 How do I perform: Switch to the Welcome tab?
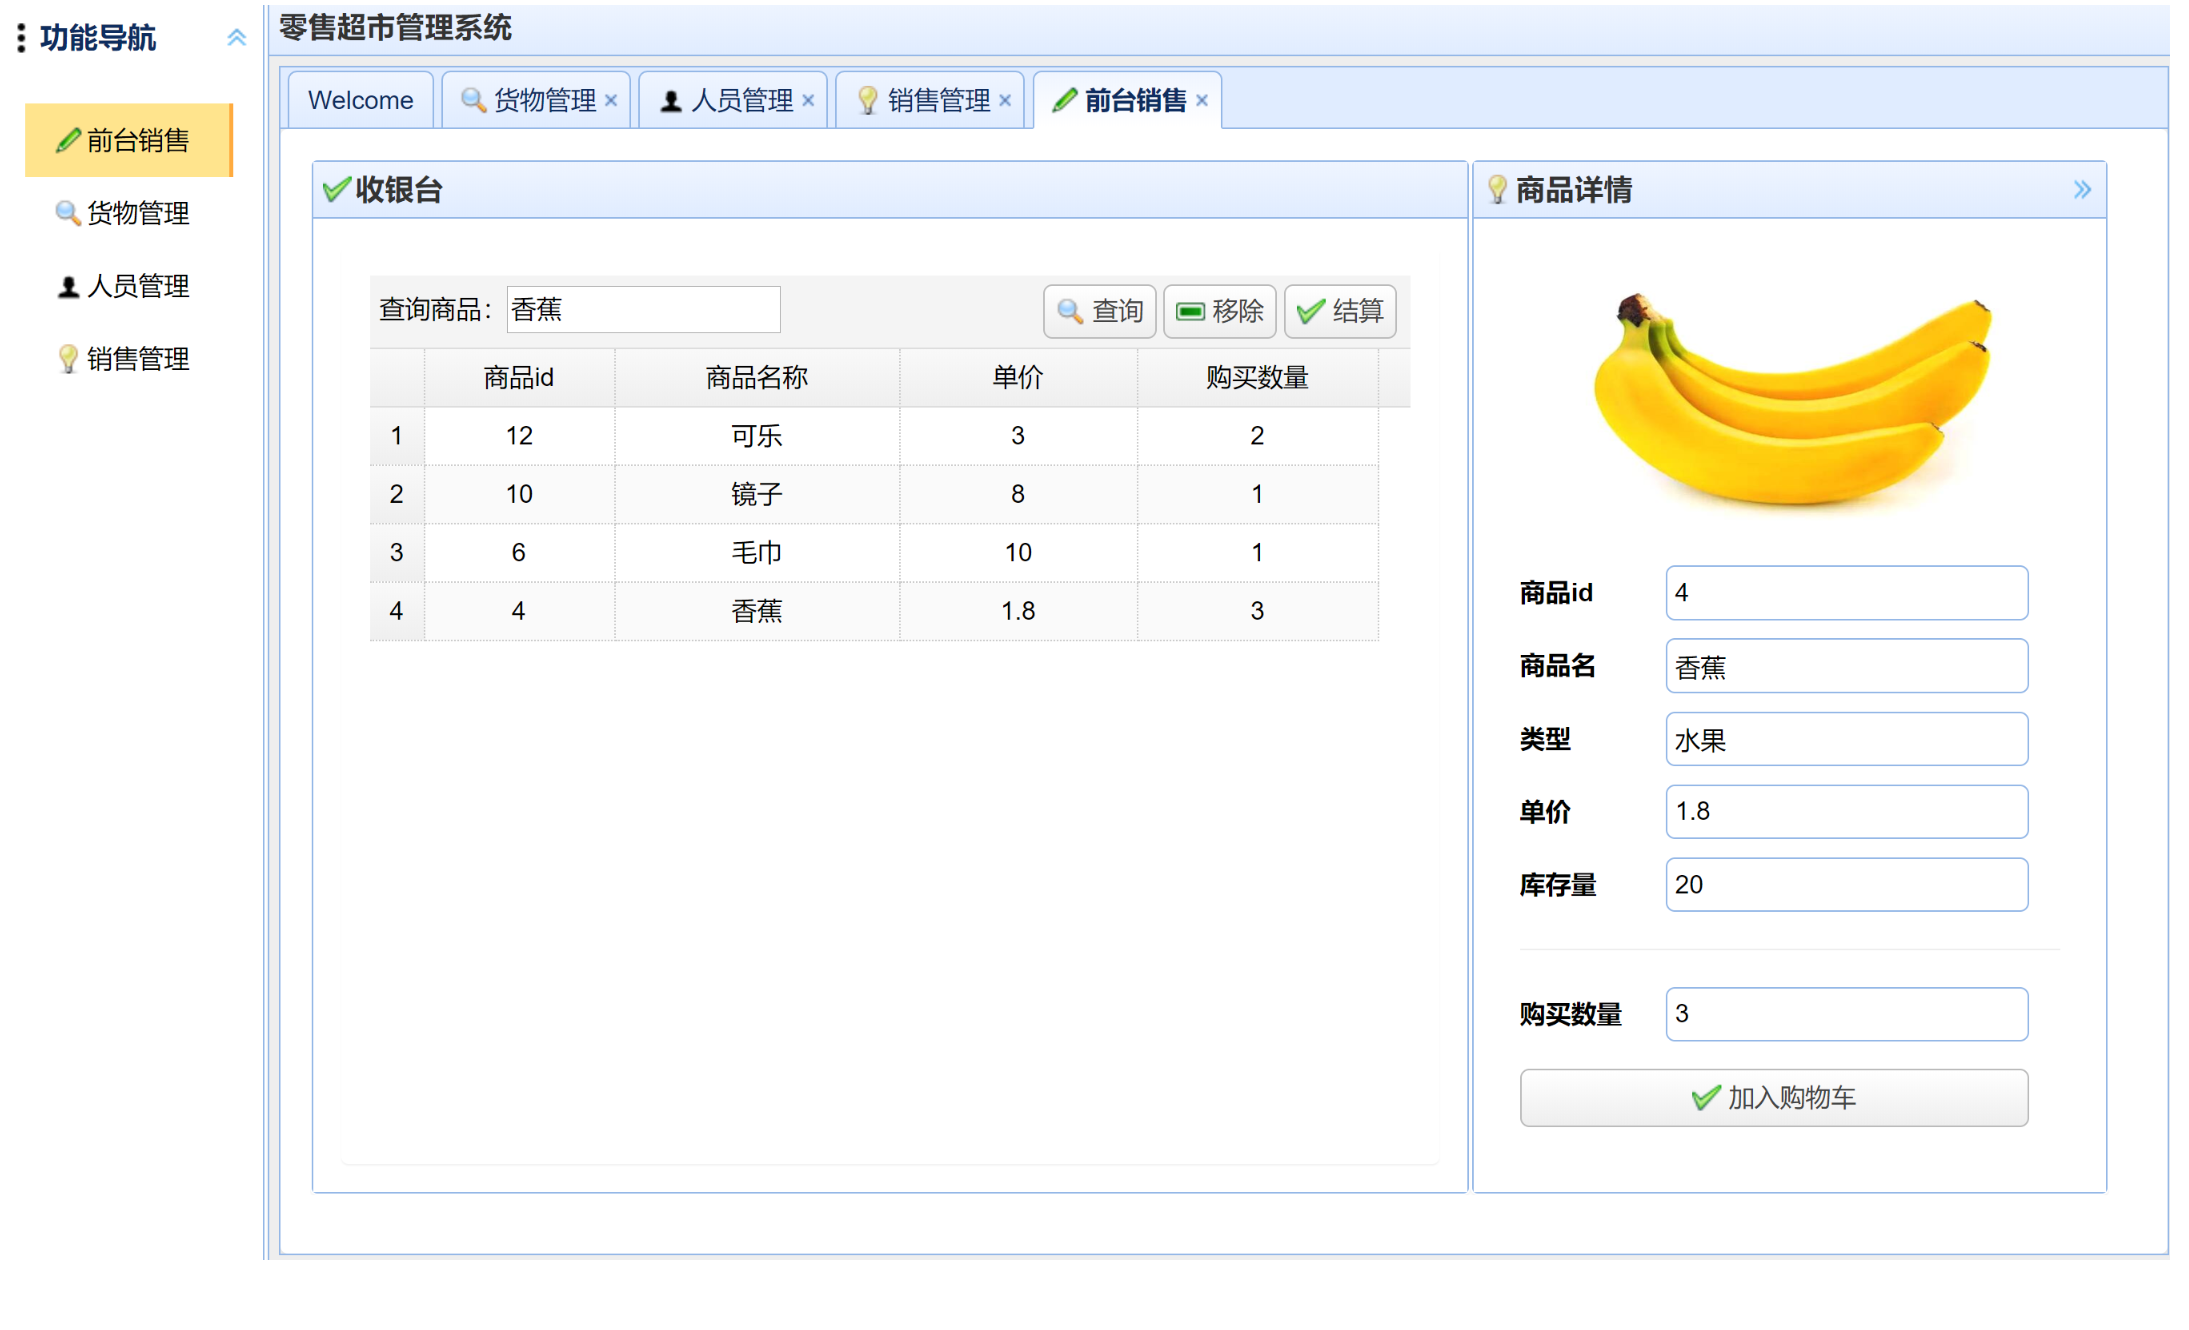pyautogui.click(x=360, y=100)
